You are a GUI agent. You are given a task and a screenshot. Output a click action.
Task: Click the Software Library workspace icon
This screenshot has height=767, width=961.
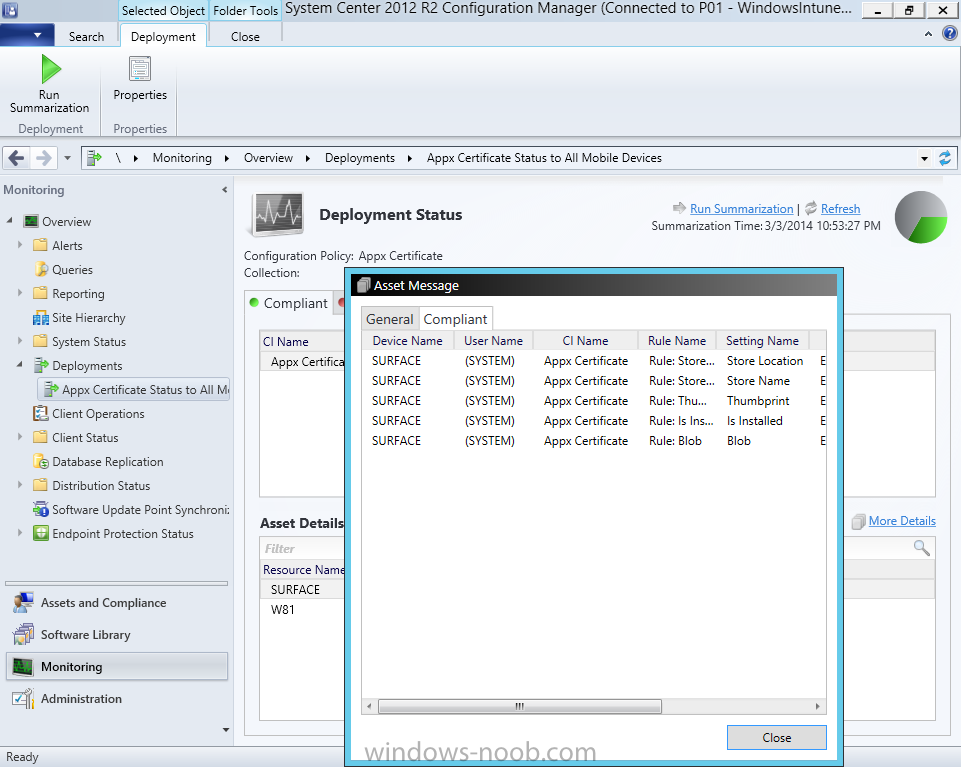click(23, 635)
